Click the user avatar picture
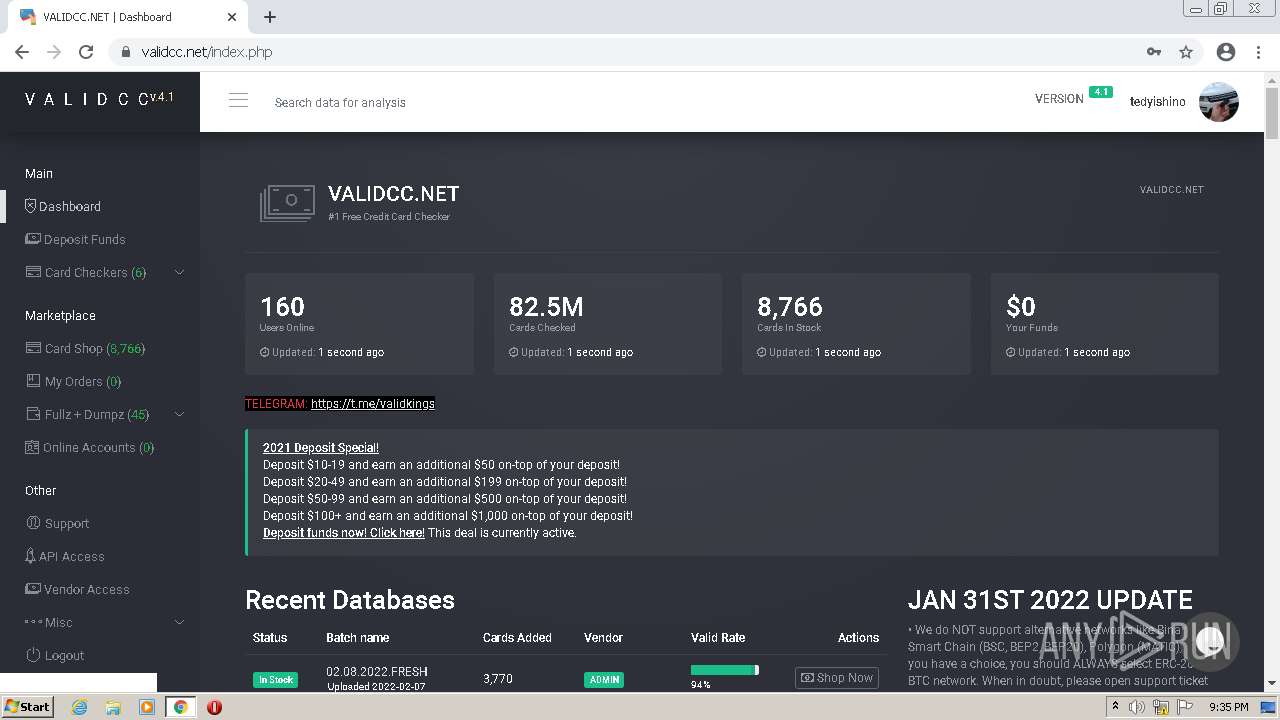 (1219, 101)
